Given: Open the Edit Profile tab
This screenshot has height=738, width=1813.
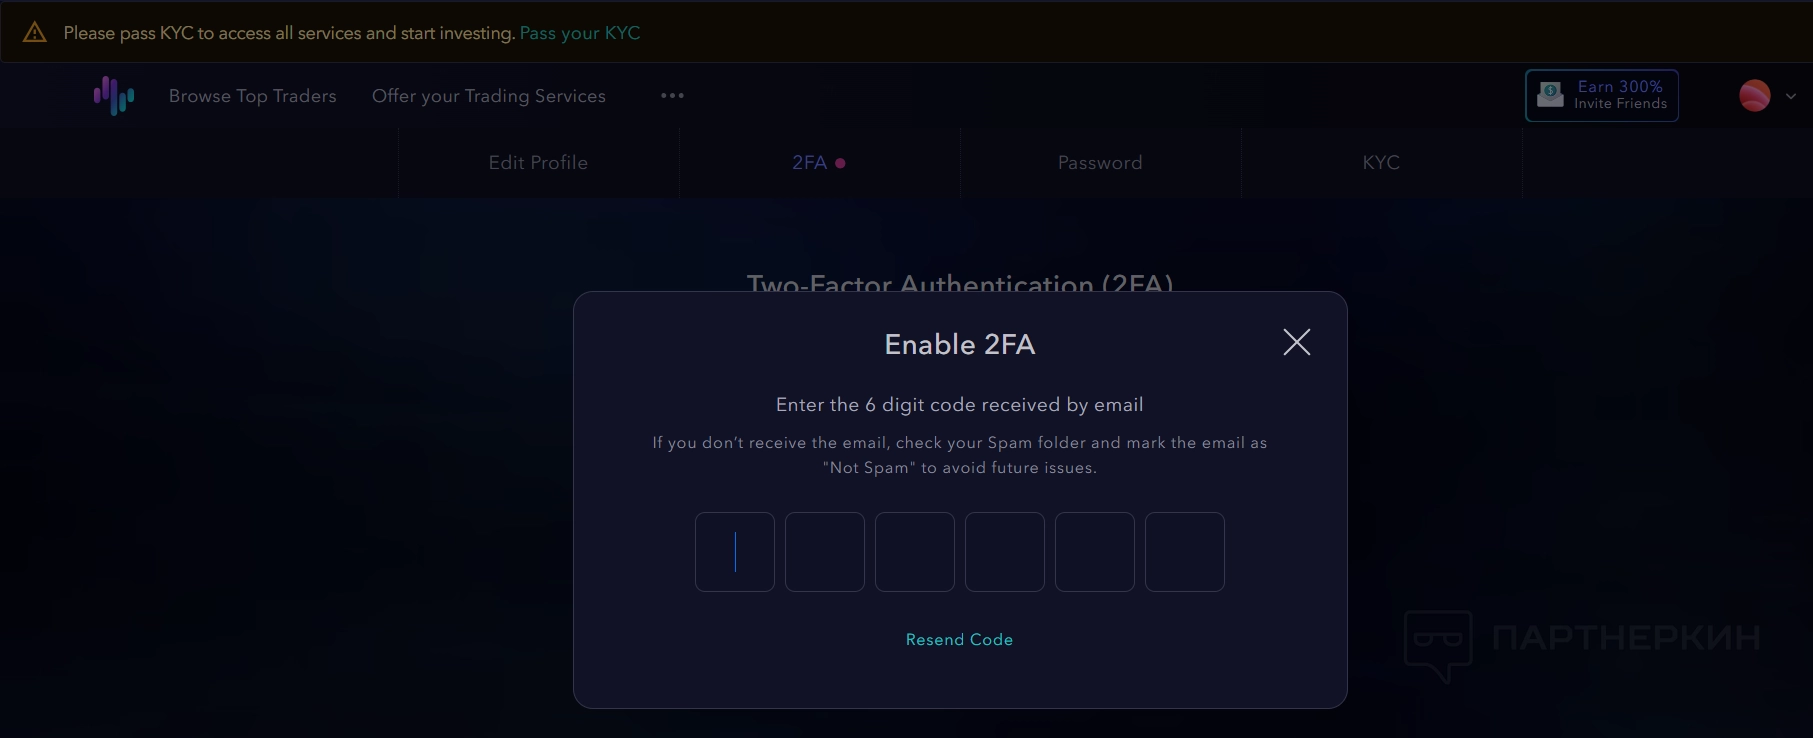Looking at the screenshot, I should (538, 163).
